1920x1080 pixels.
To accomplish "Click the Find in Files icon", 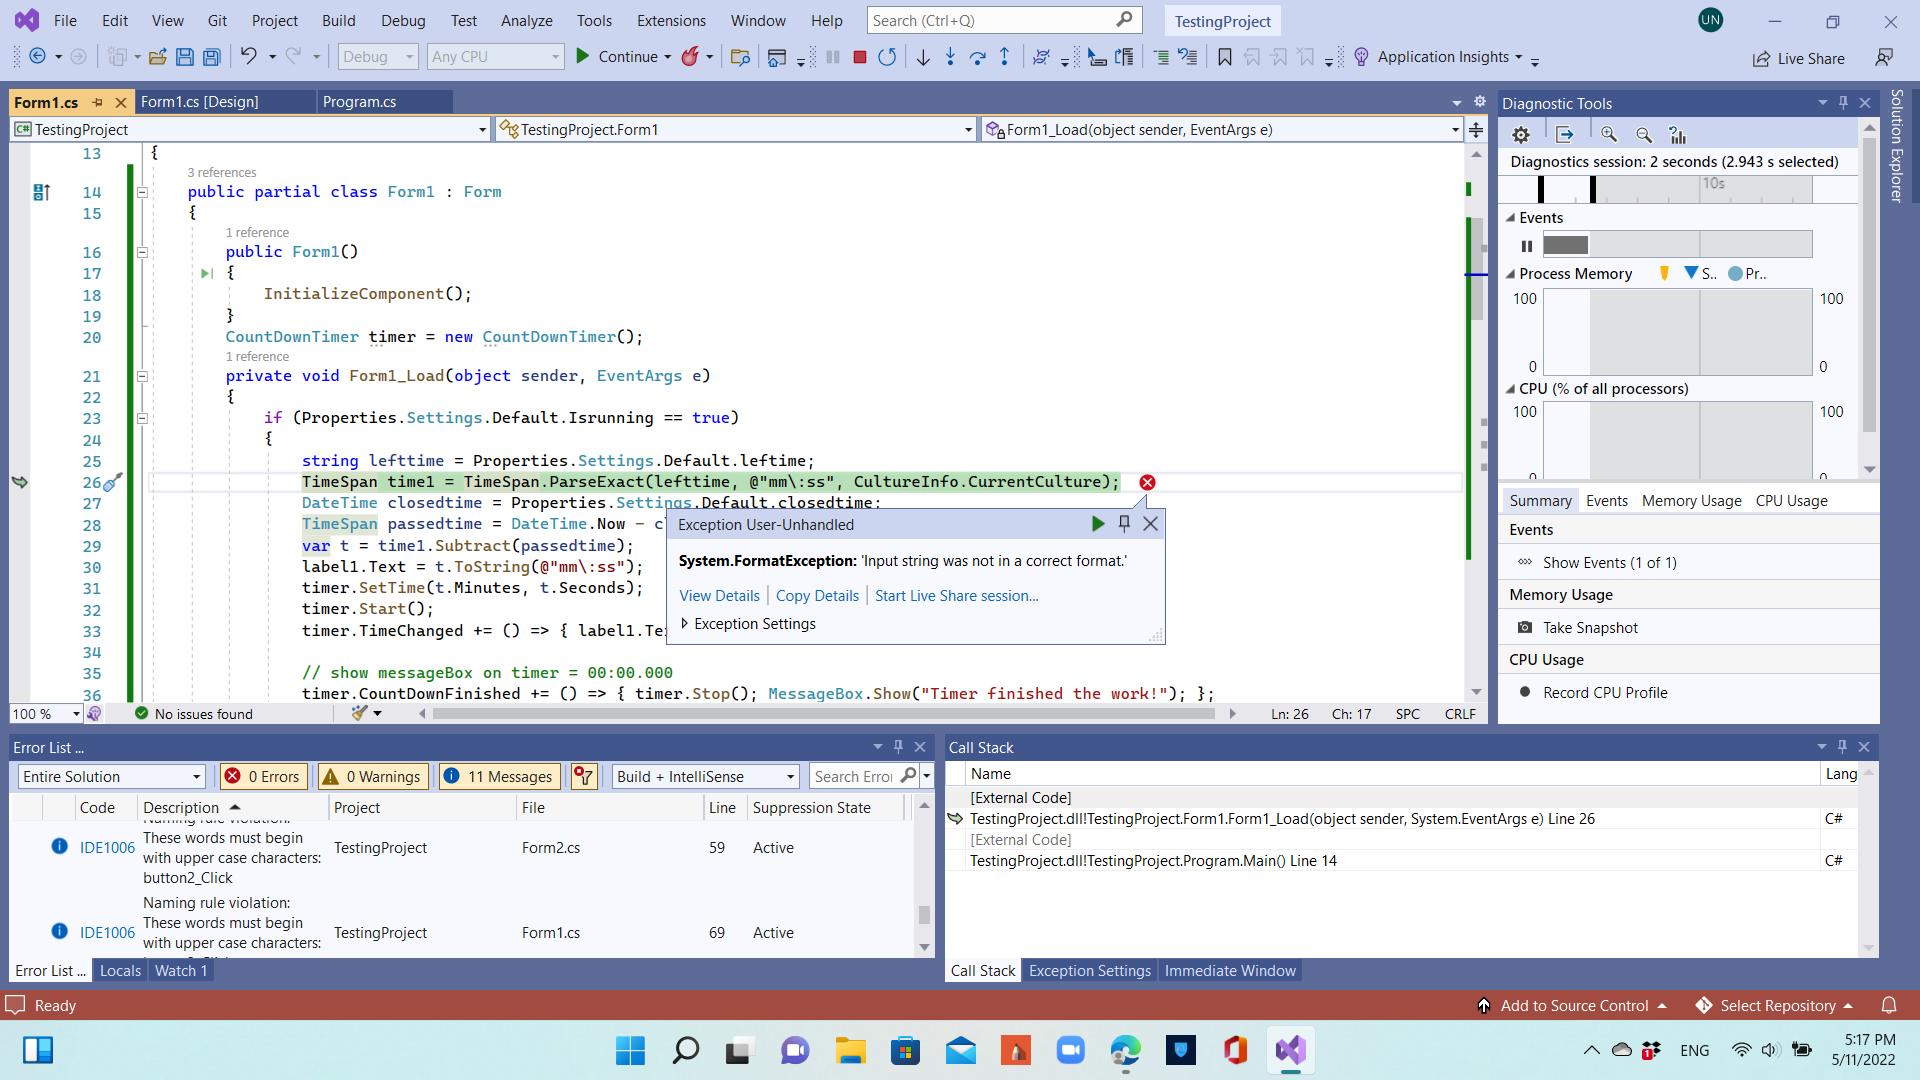I will tap(740, 57).
